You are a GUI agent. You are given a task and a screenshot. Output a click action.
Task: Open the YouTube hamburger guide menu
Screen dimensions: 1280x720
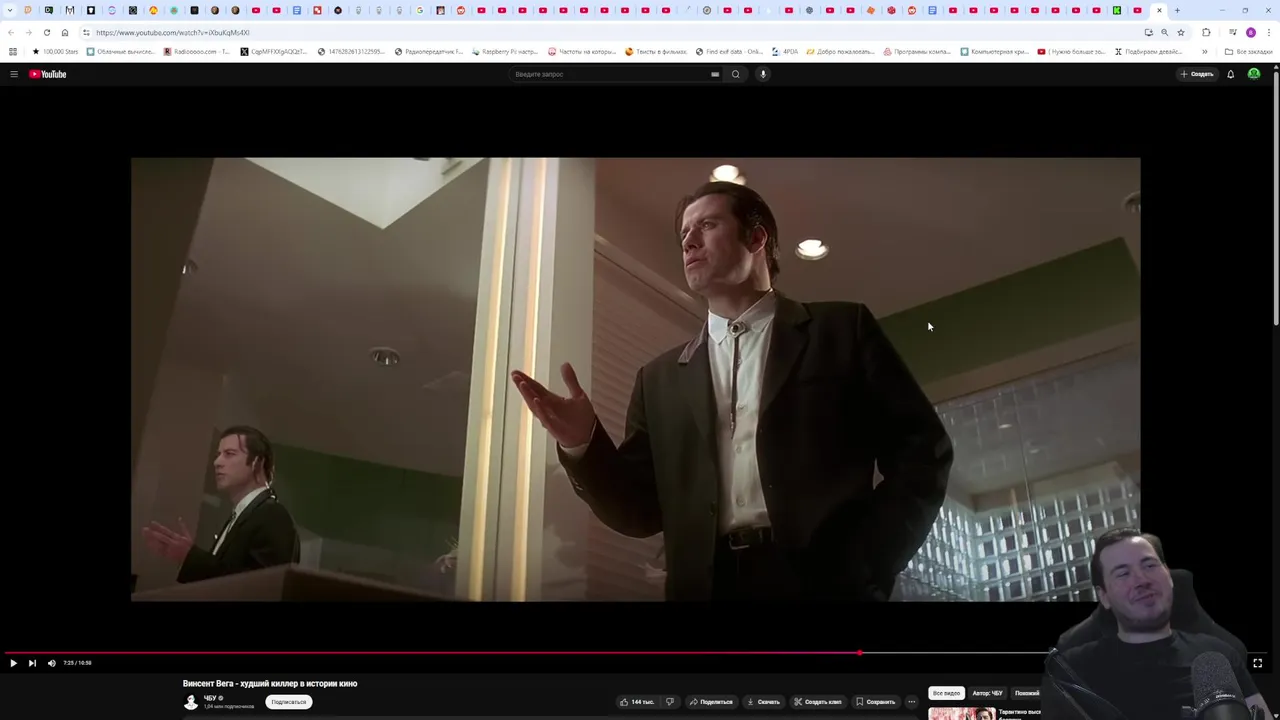(x=14, y=74)
